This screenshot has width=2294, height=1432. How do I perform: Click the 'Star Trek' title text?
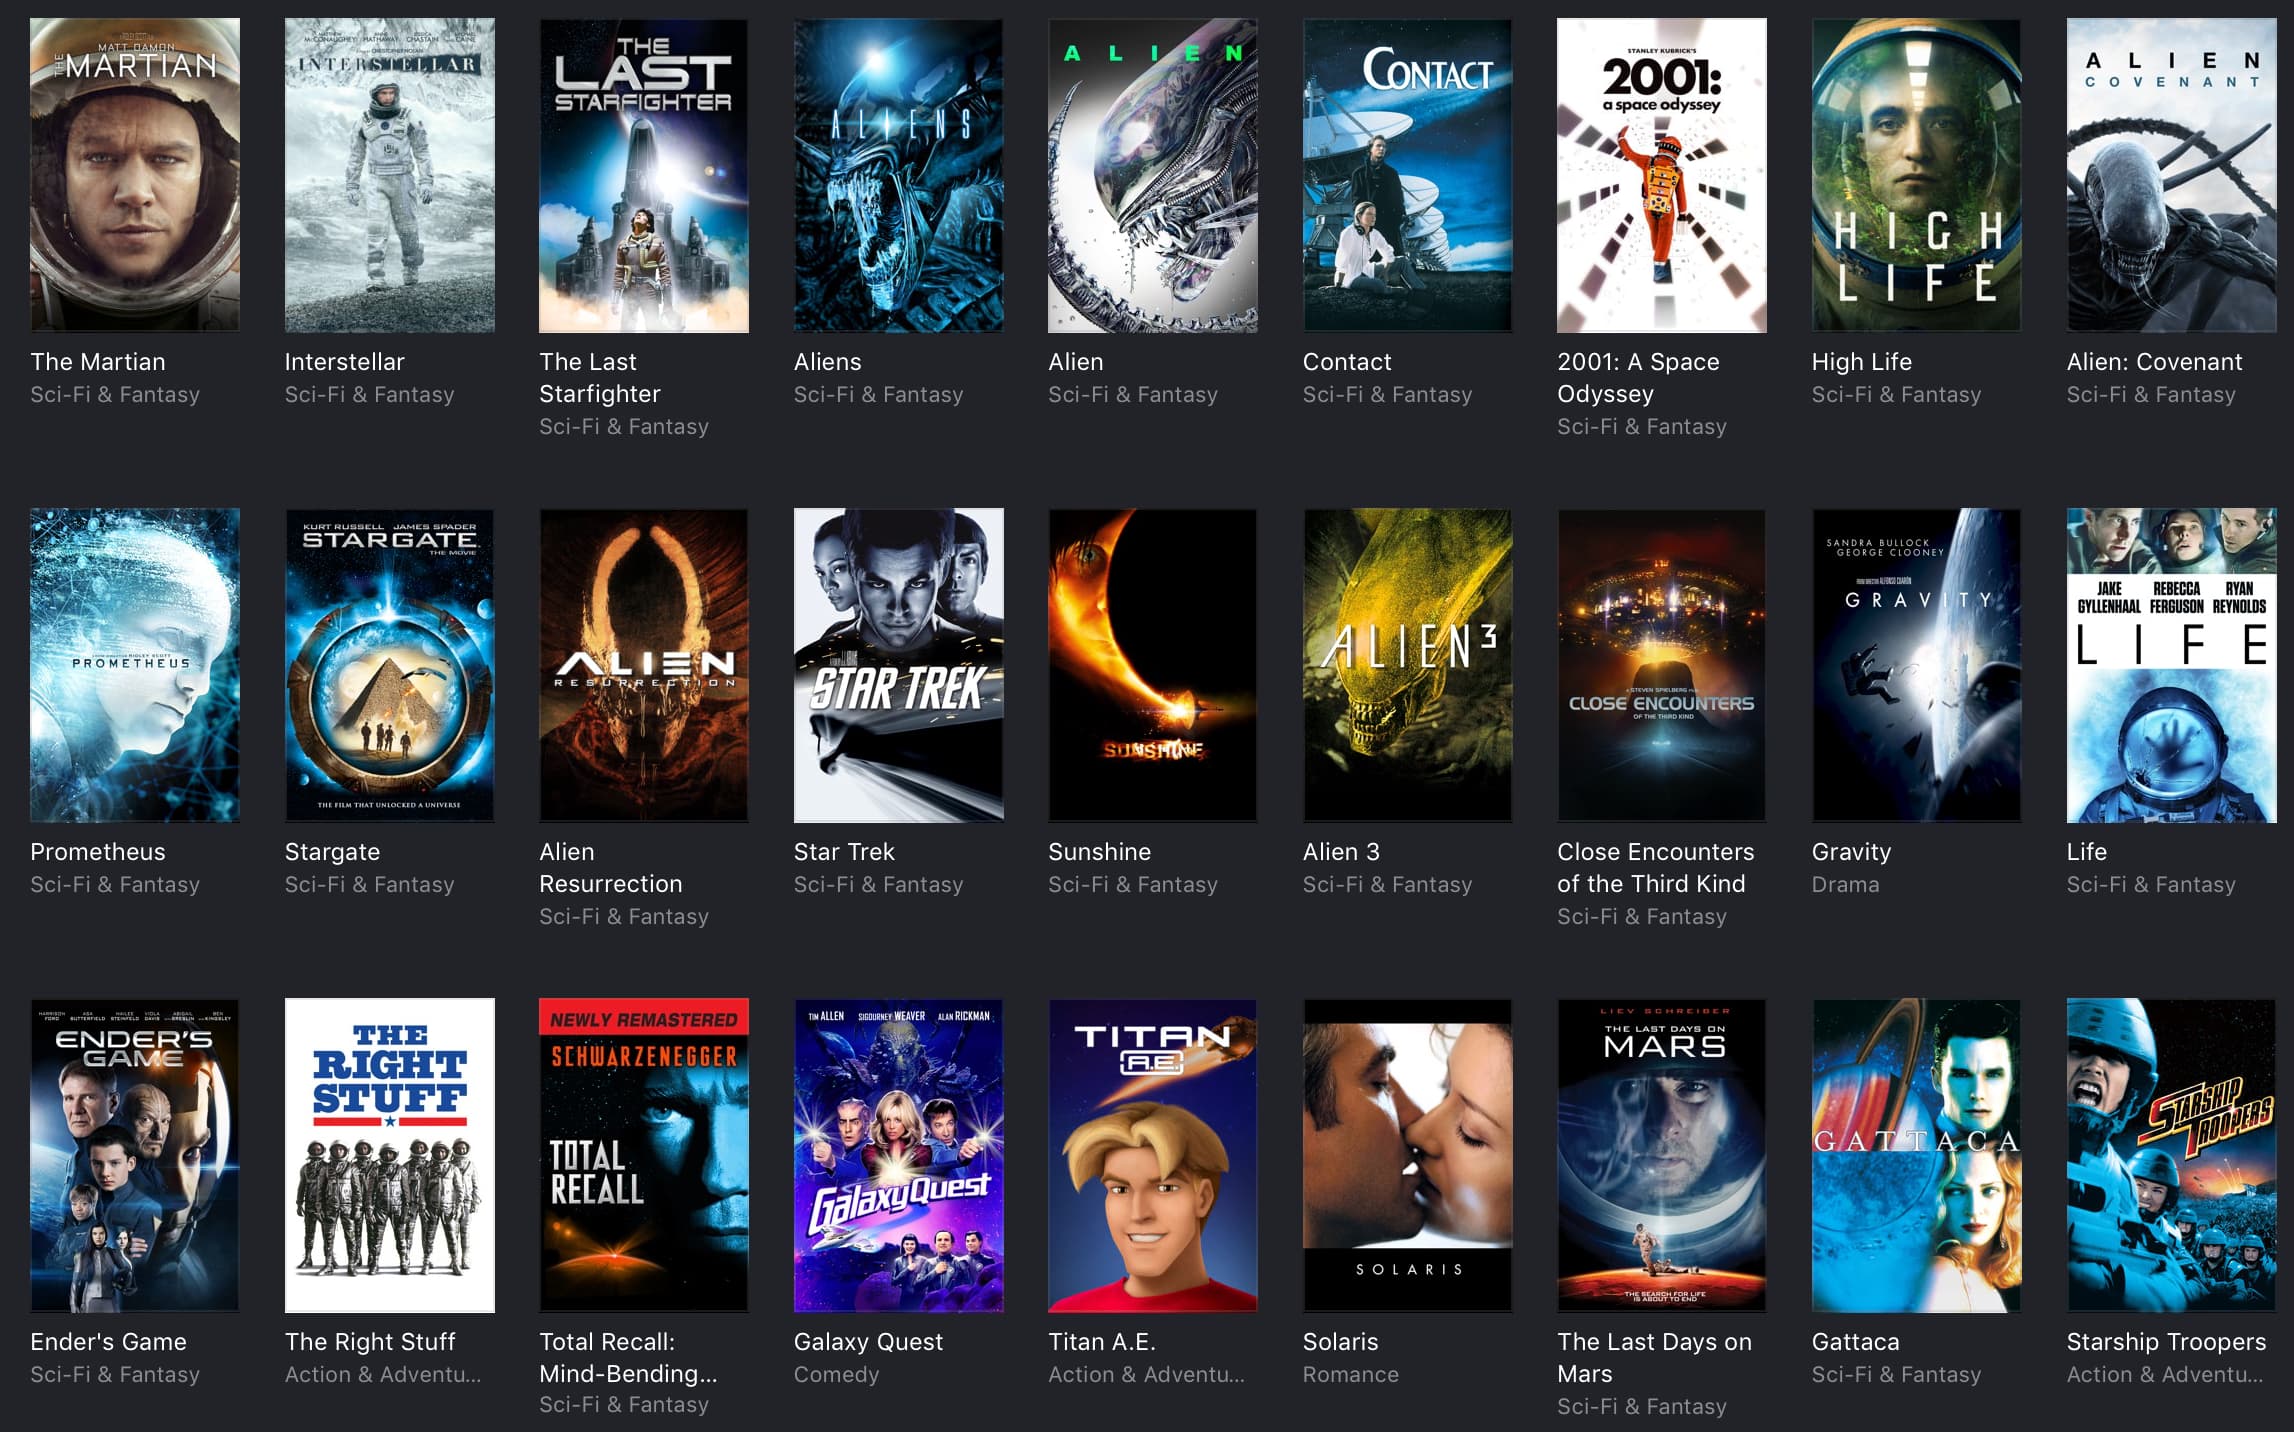coord(844,852)
